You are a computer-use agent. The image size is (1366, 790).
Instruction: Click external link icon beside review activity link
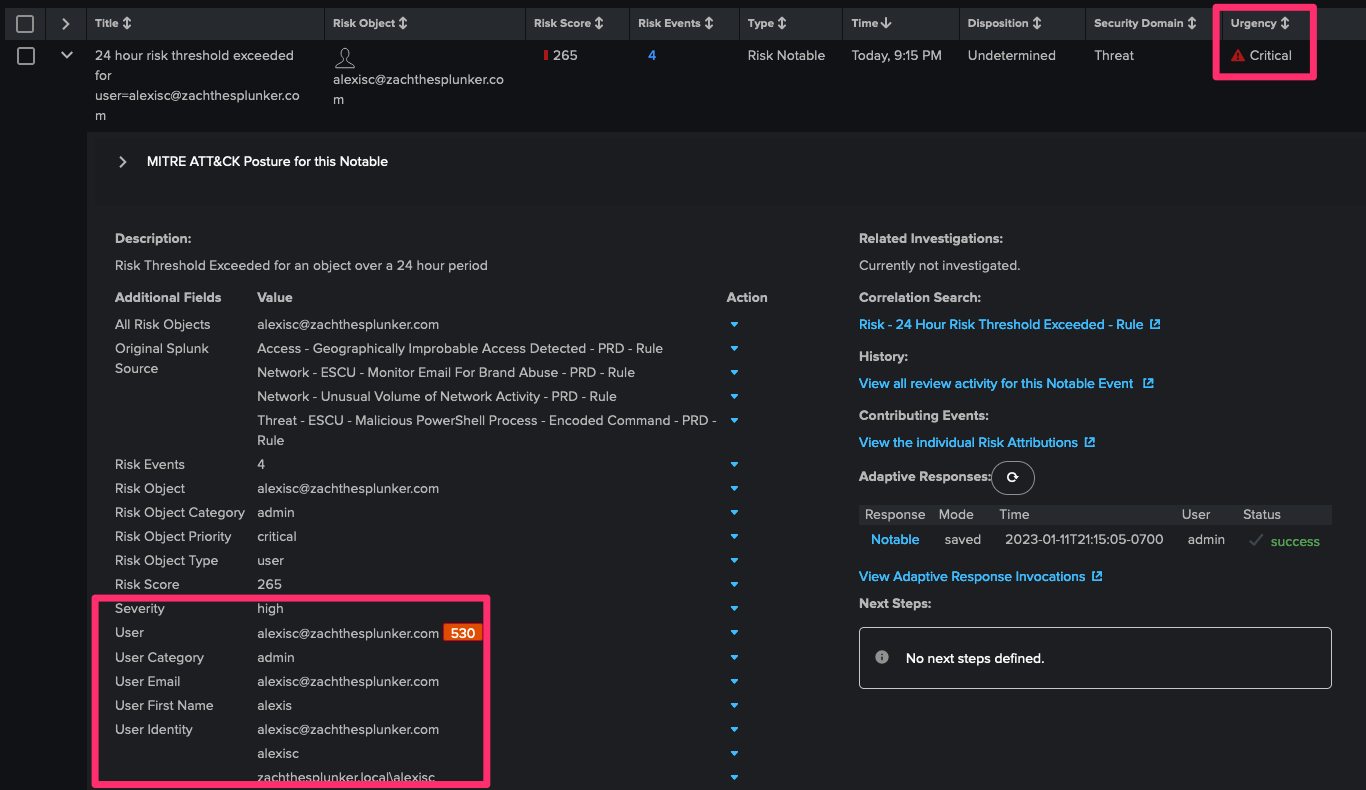point(1148,384)
